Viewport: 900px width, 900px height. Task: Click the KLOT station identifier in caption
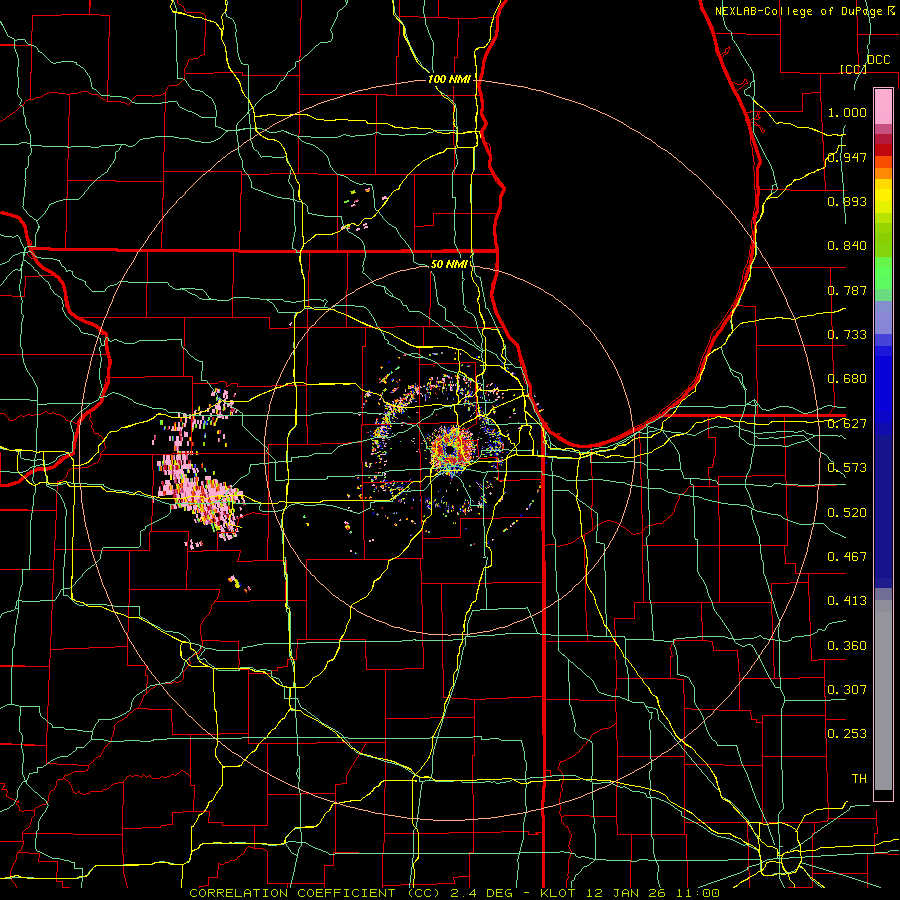[x=560, y=893]
